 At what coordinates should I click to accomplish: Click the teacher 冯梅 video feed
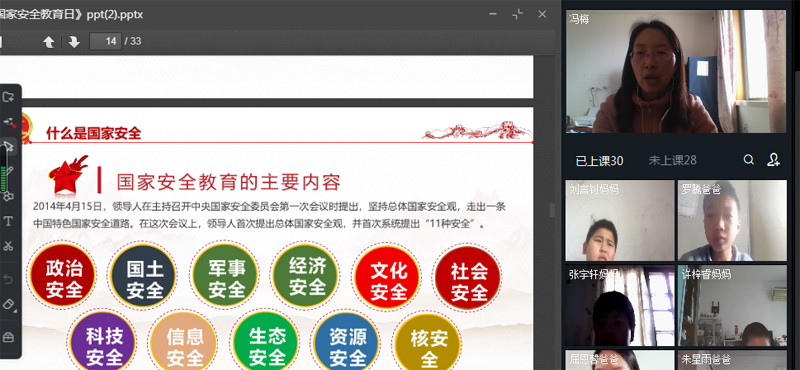click(676, 71)
